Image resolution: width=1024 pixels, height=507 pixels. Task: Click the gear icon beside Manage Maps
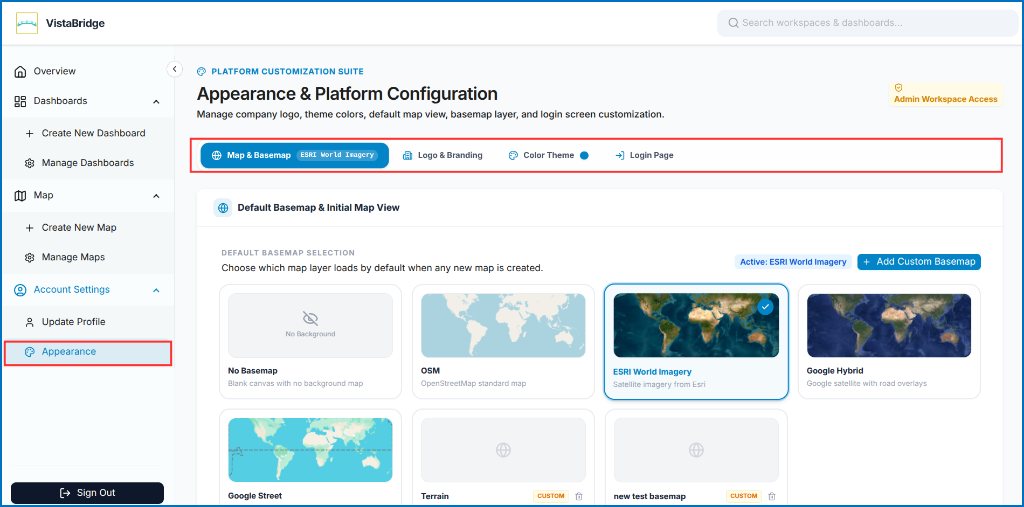tap(29, 257)
